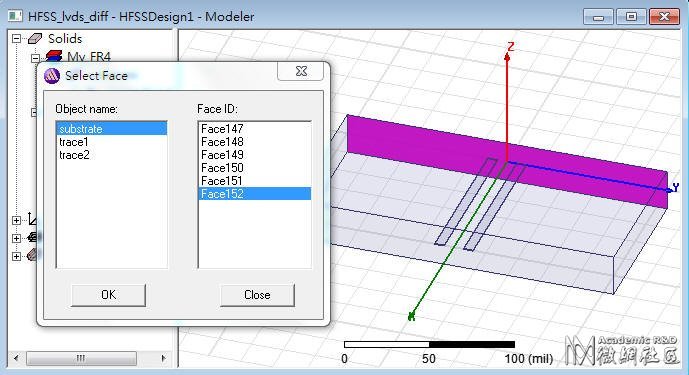Click the Solids folder icon in tree
The width and height of the screenshot is (689, 375).
(x=35, y=39)
